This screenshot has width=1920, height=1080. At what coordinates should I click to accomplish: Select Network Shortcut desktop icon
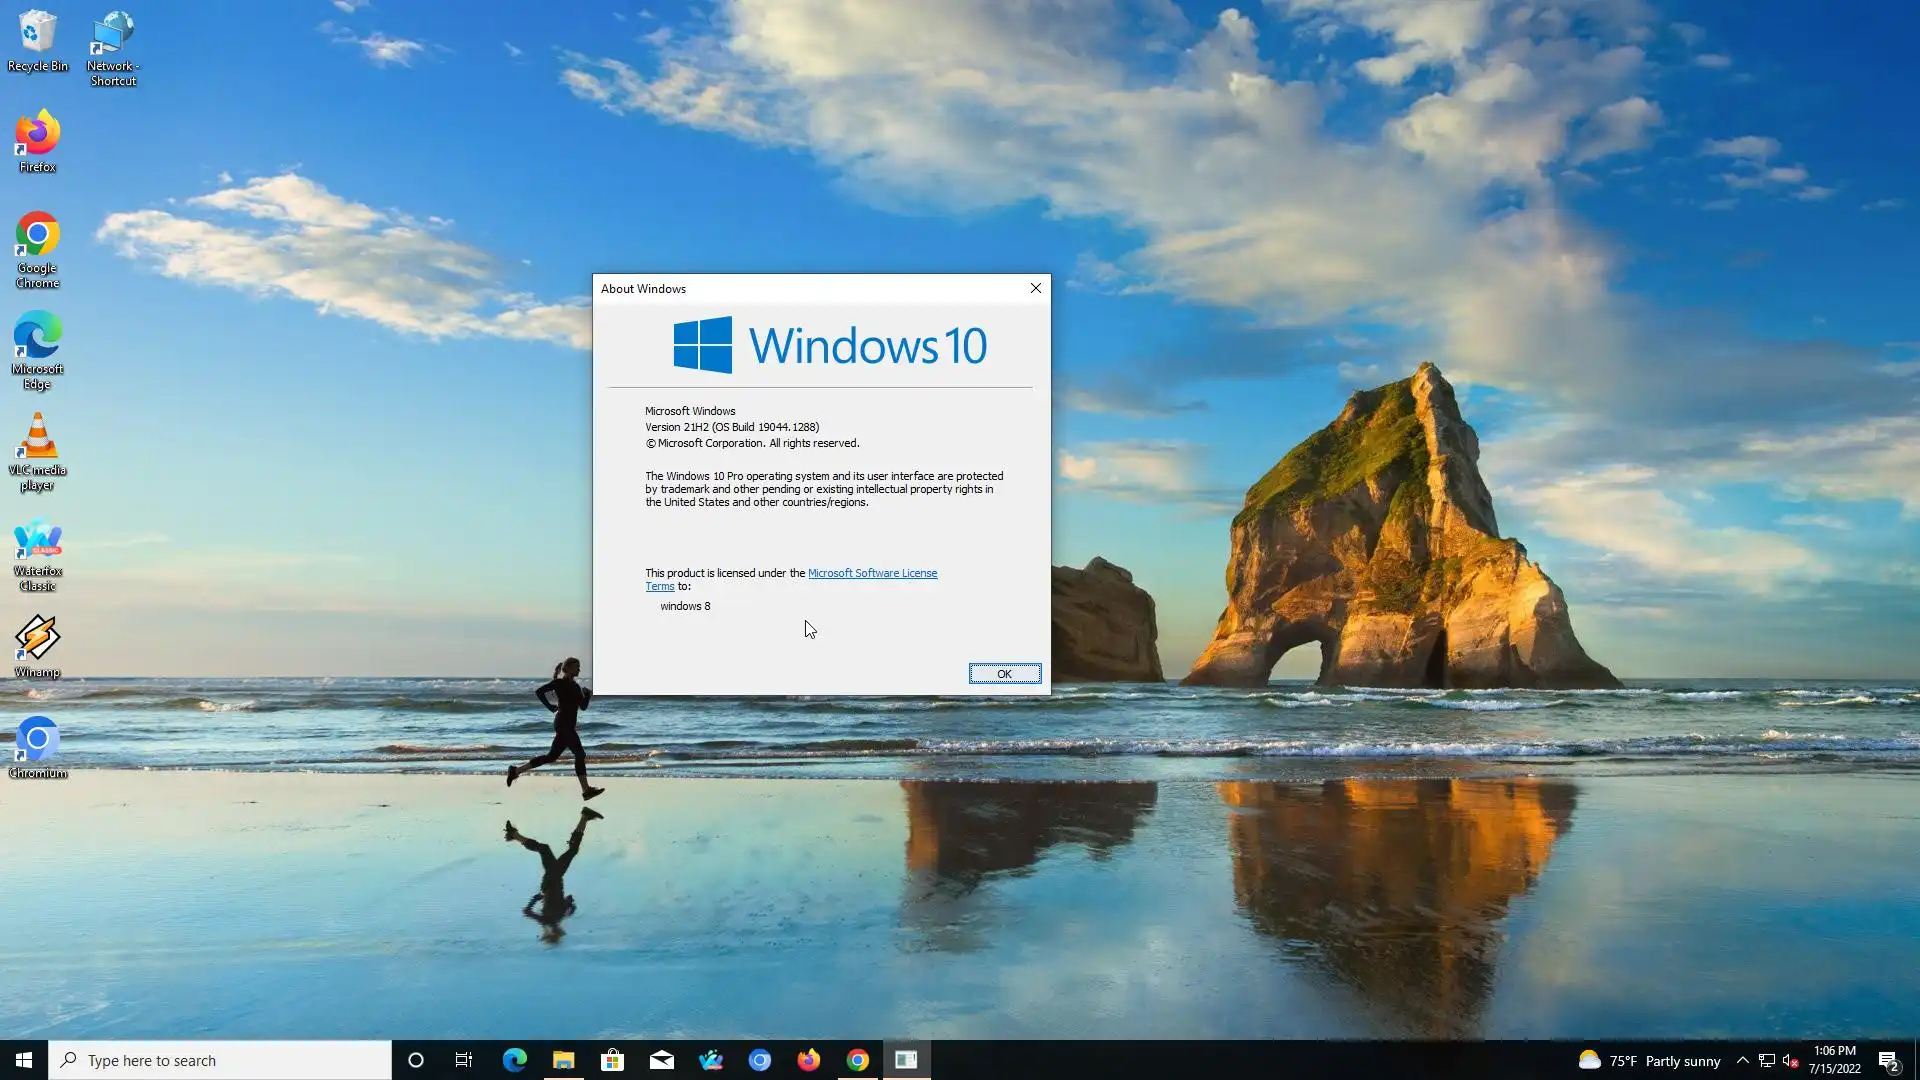[x=112, y=46]
